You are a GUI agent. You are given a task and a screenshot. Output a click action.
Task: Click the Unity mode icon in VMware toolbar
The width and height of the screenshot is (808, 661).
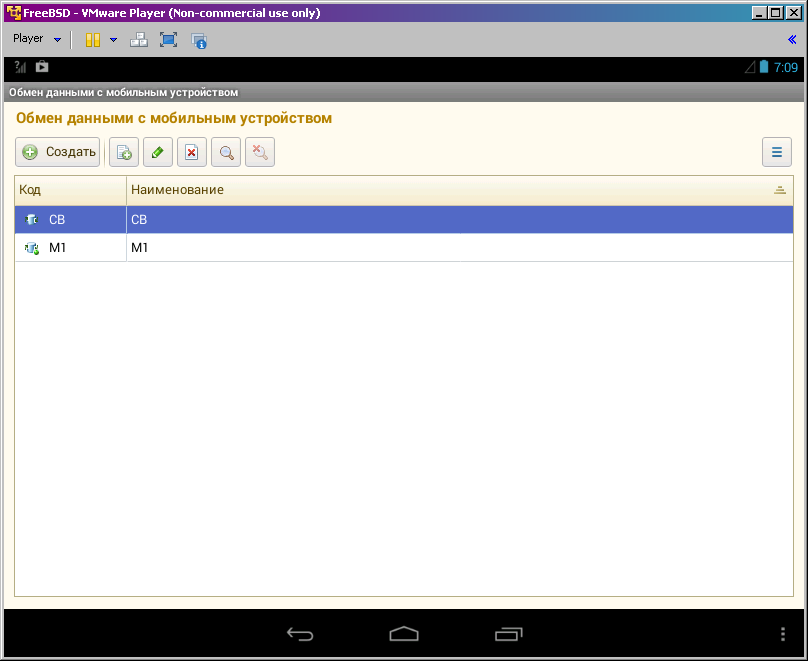pyautogui.click(x=199, y=41)
